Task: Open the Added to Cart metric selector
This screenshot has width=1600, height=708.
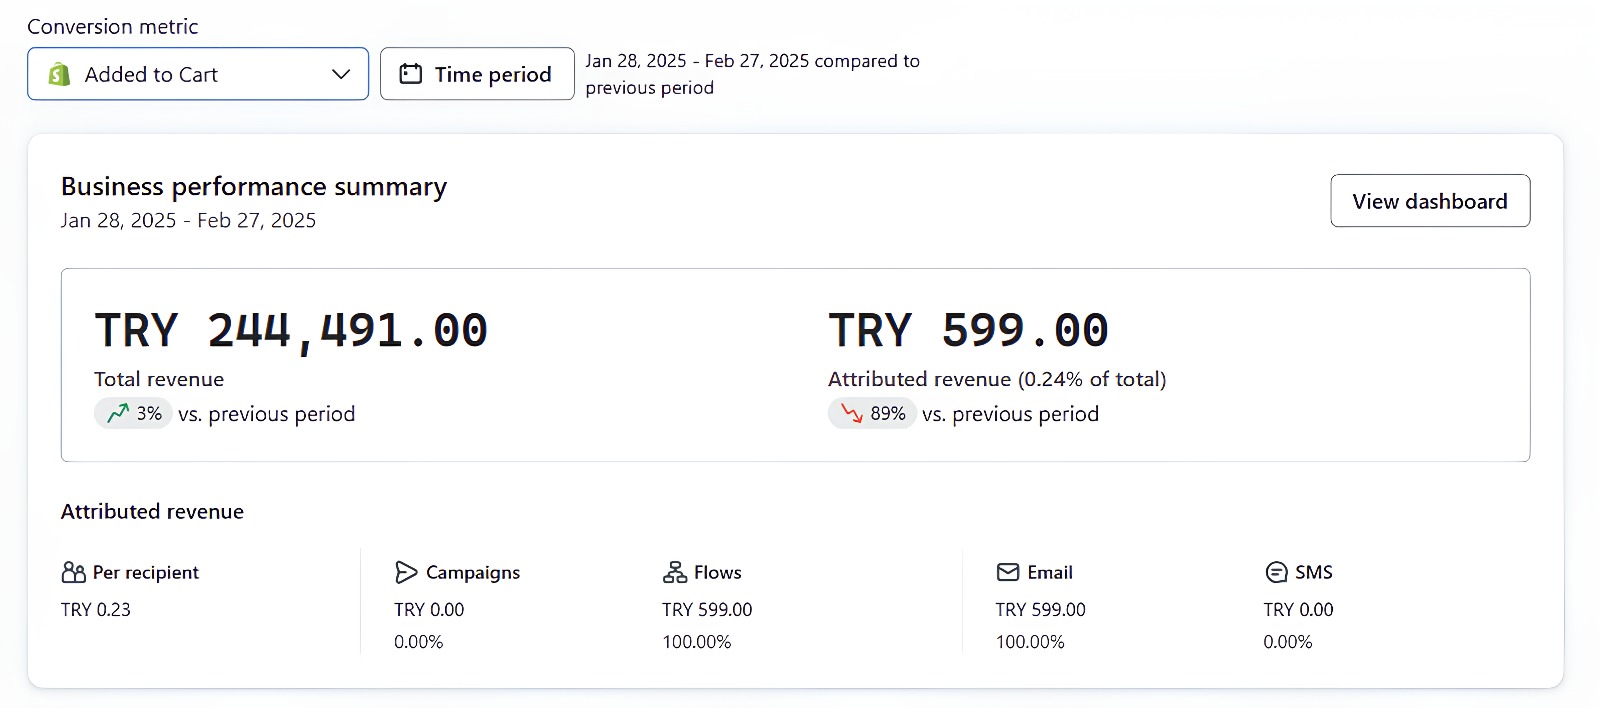Action: pos(198,74)
